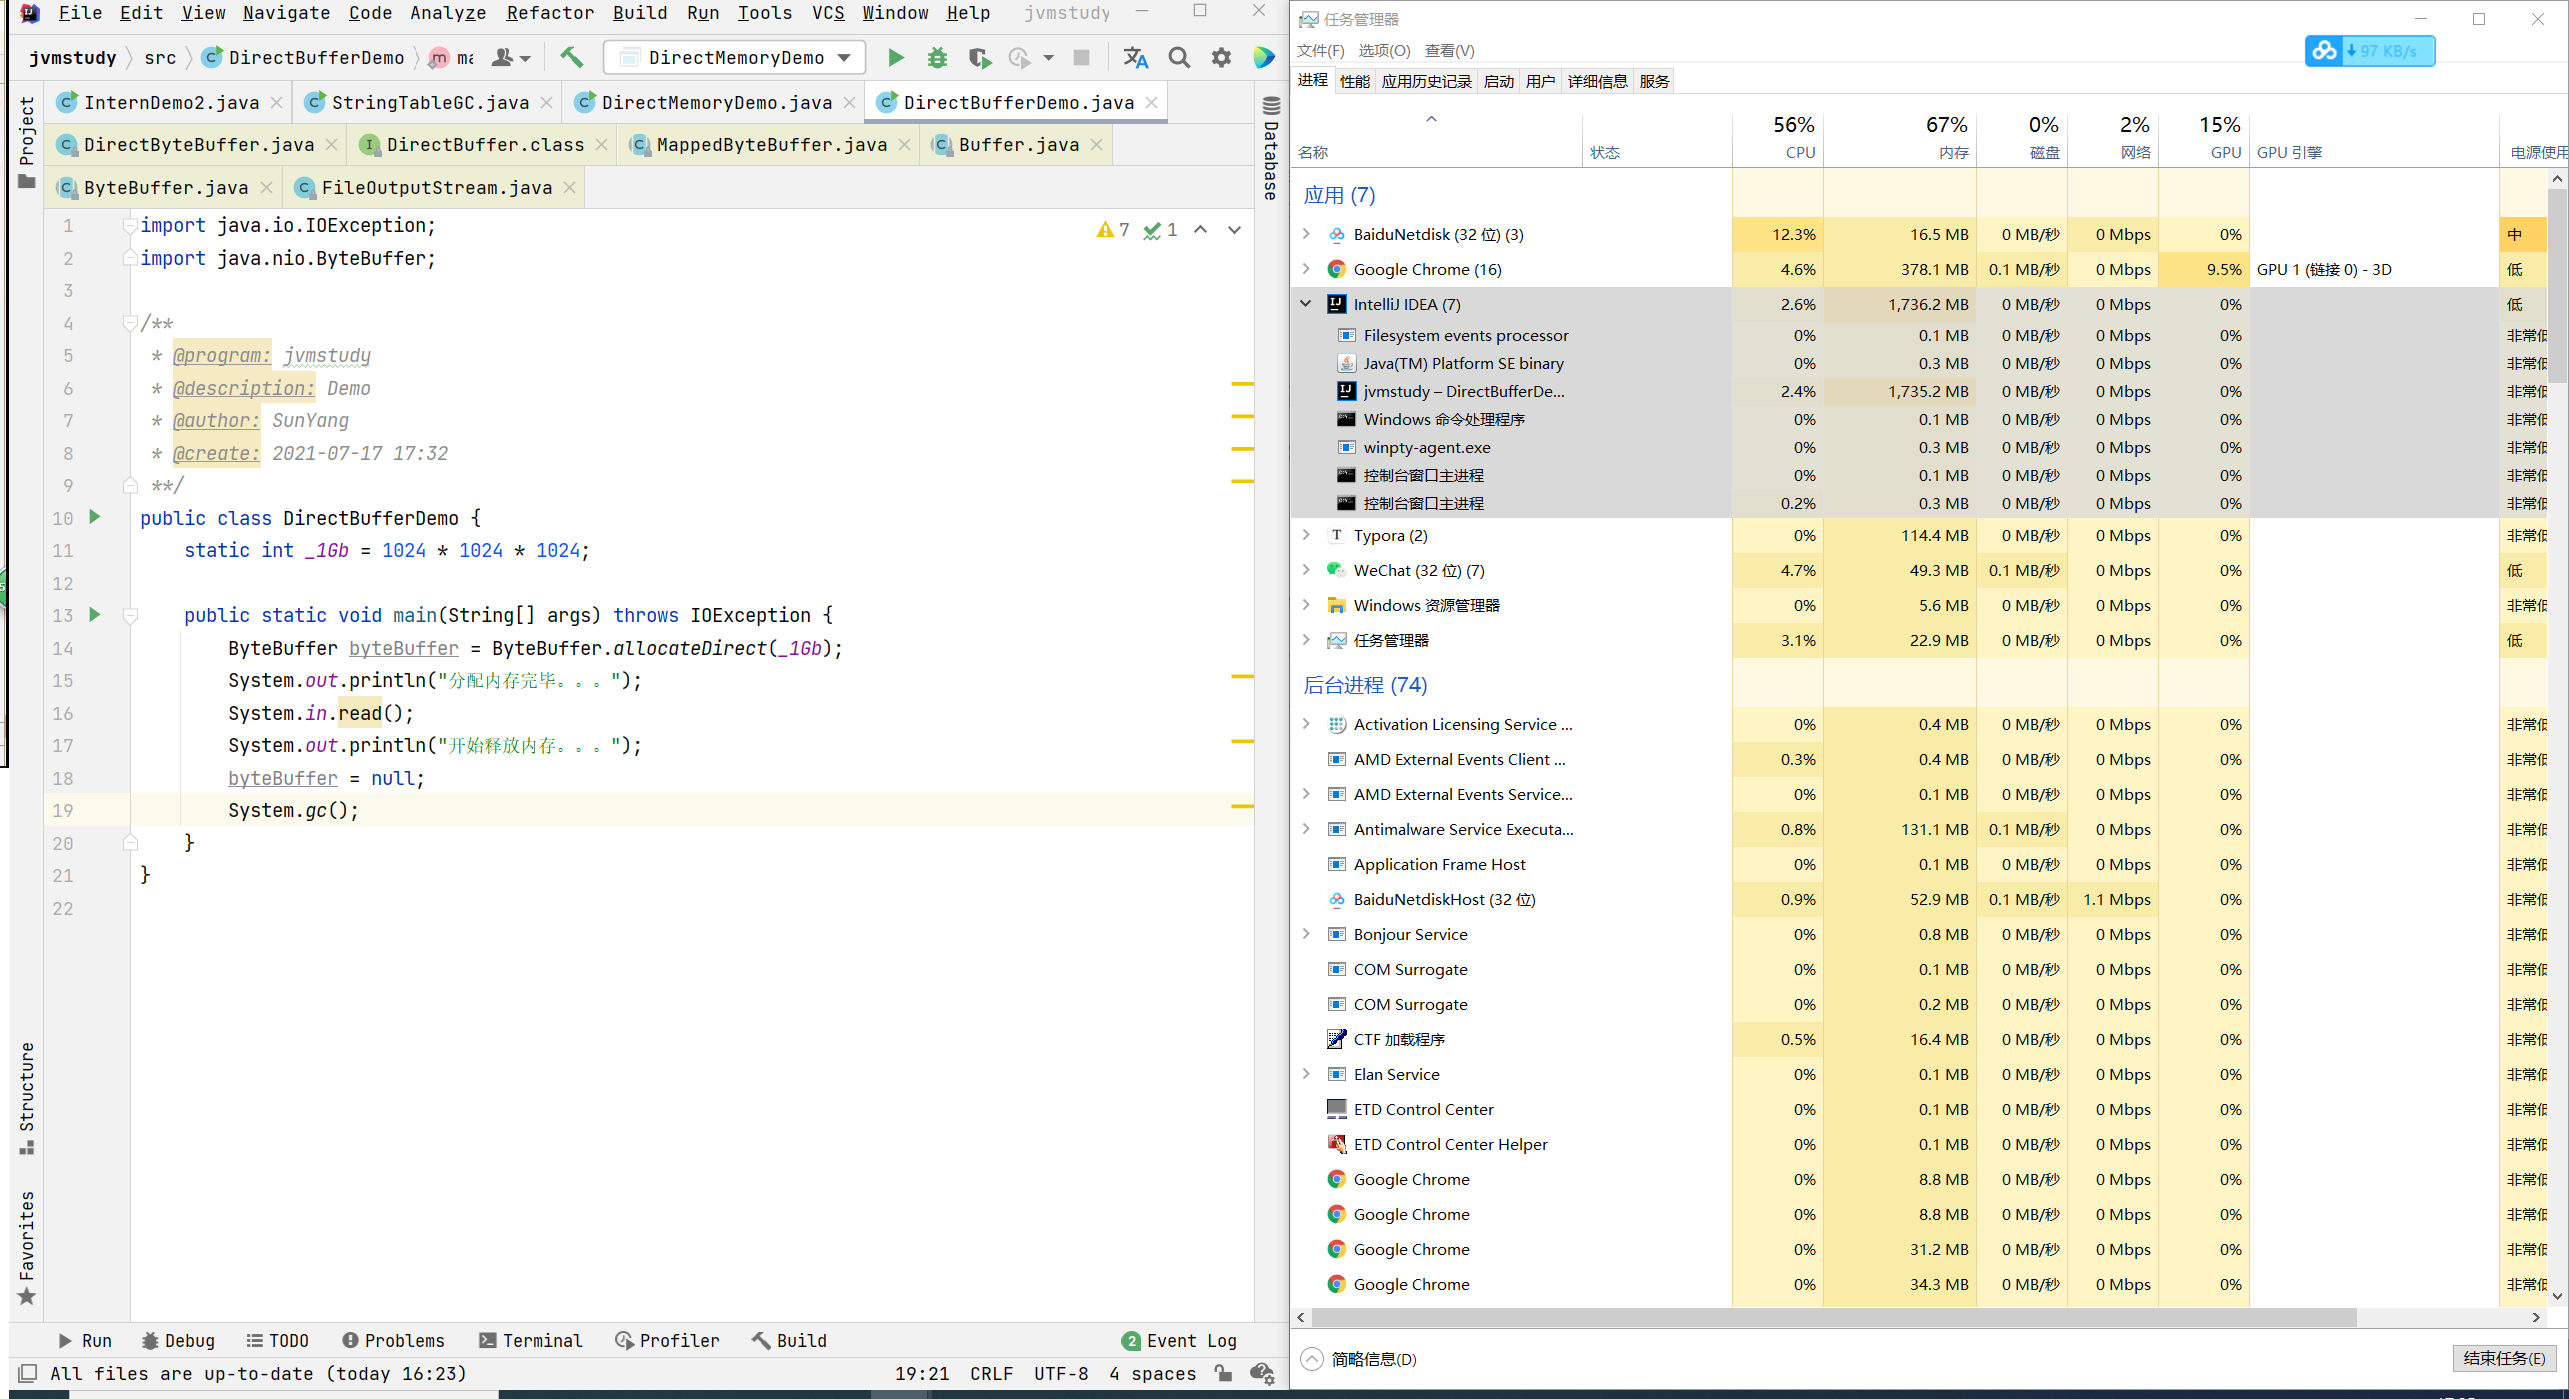Go to previous highlighted error arrow

1200,230
